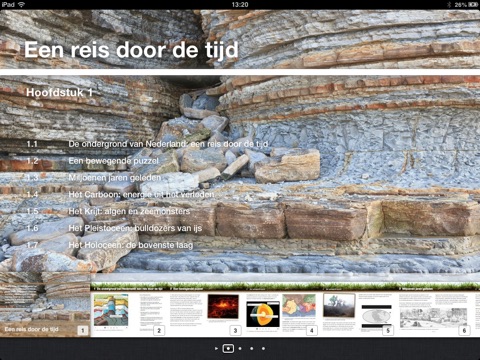
Task: Open section 1.7 Het Holoceen: de bovenste laag
Action: 110,245
